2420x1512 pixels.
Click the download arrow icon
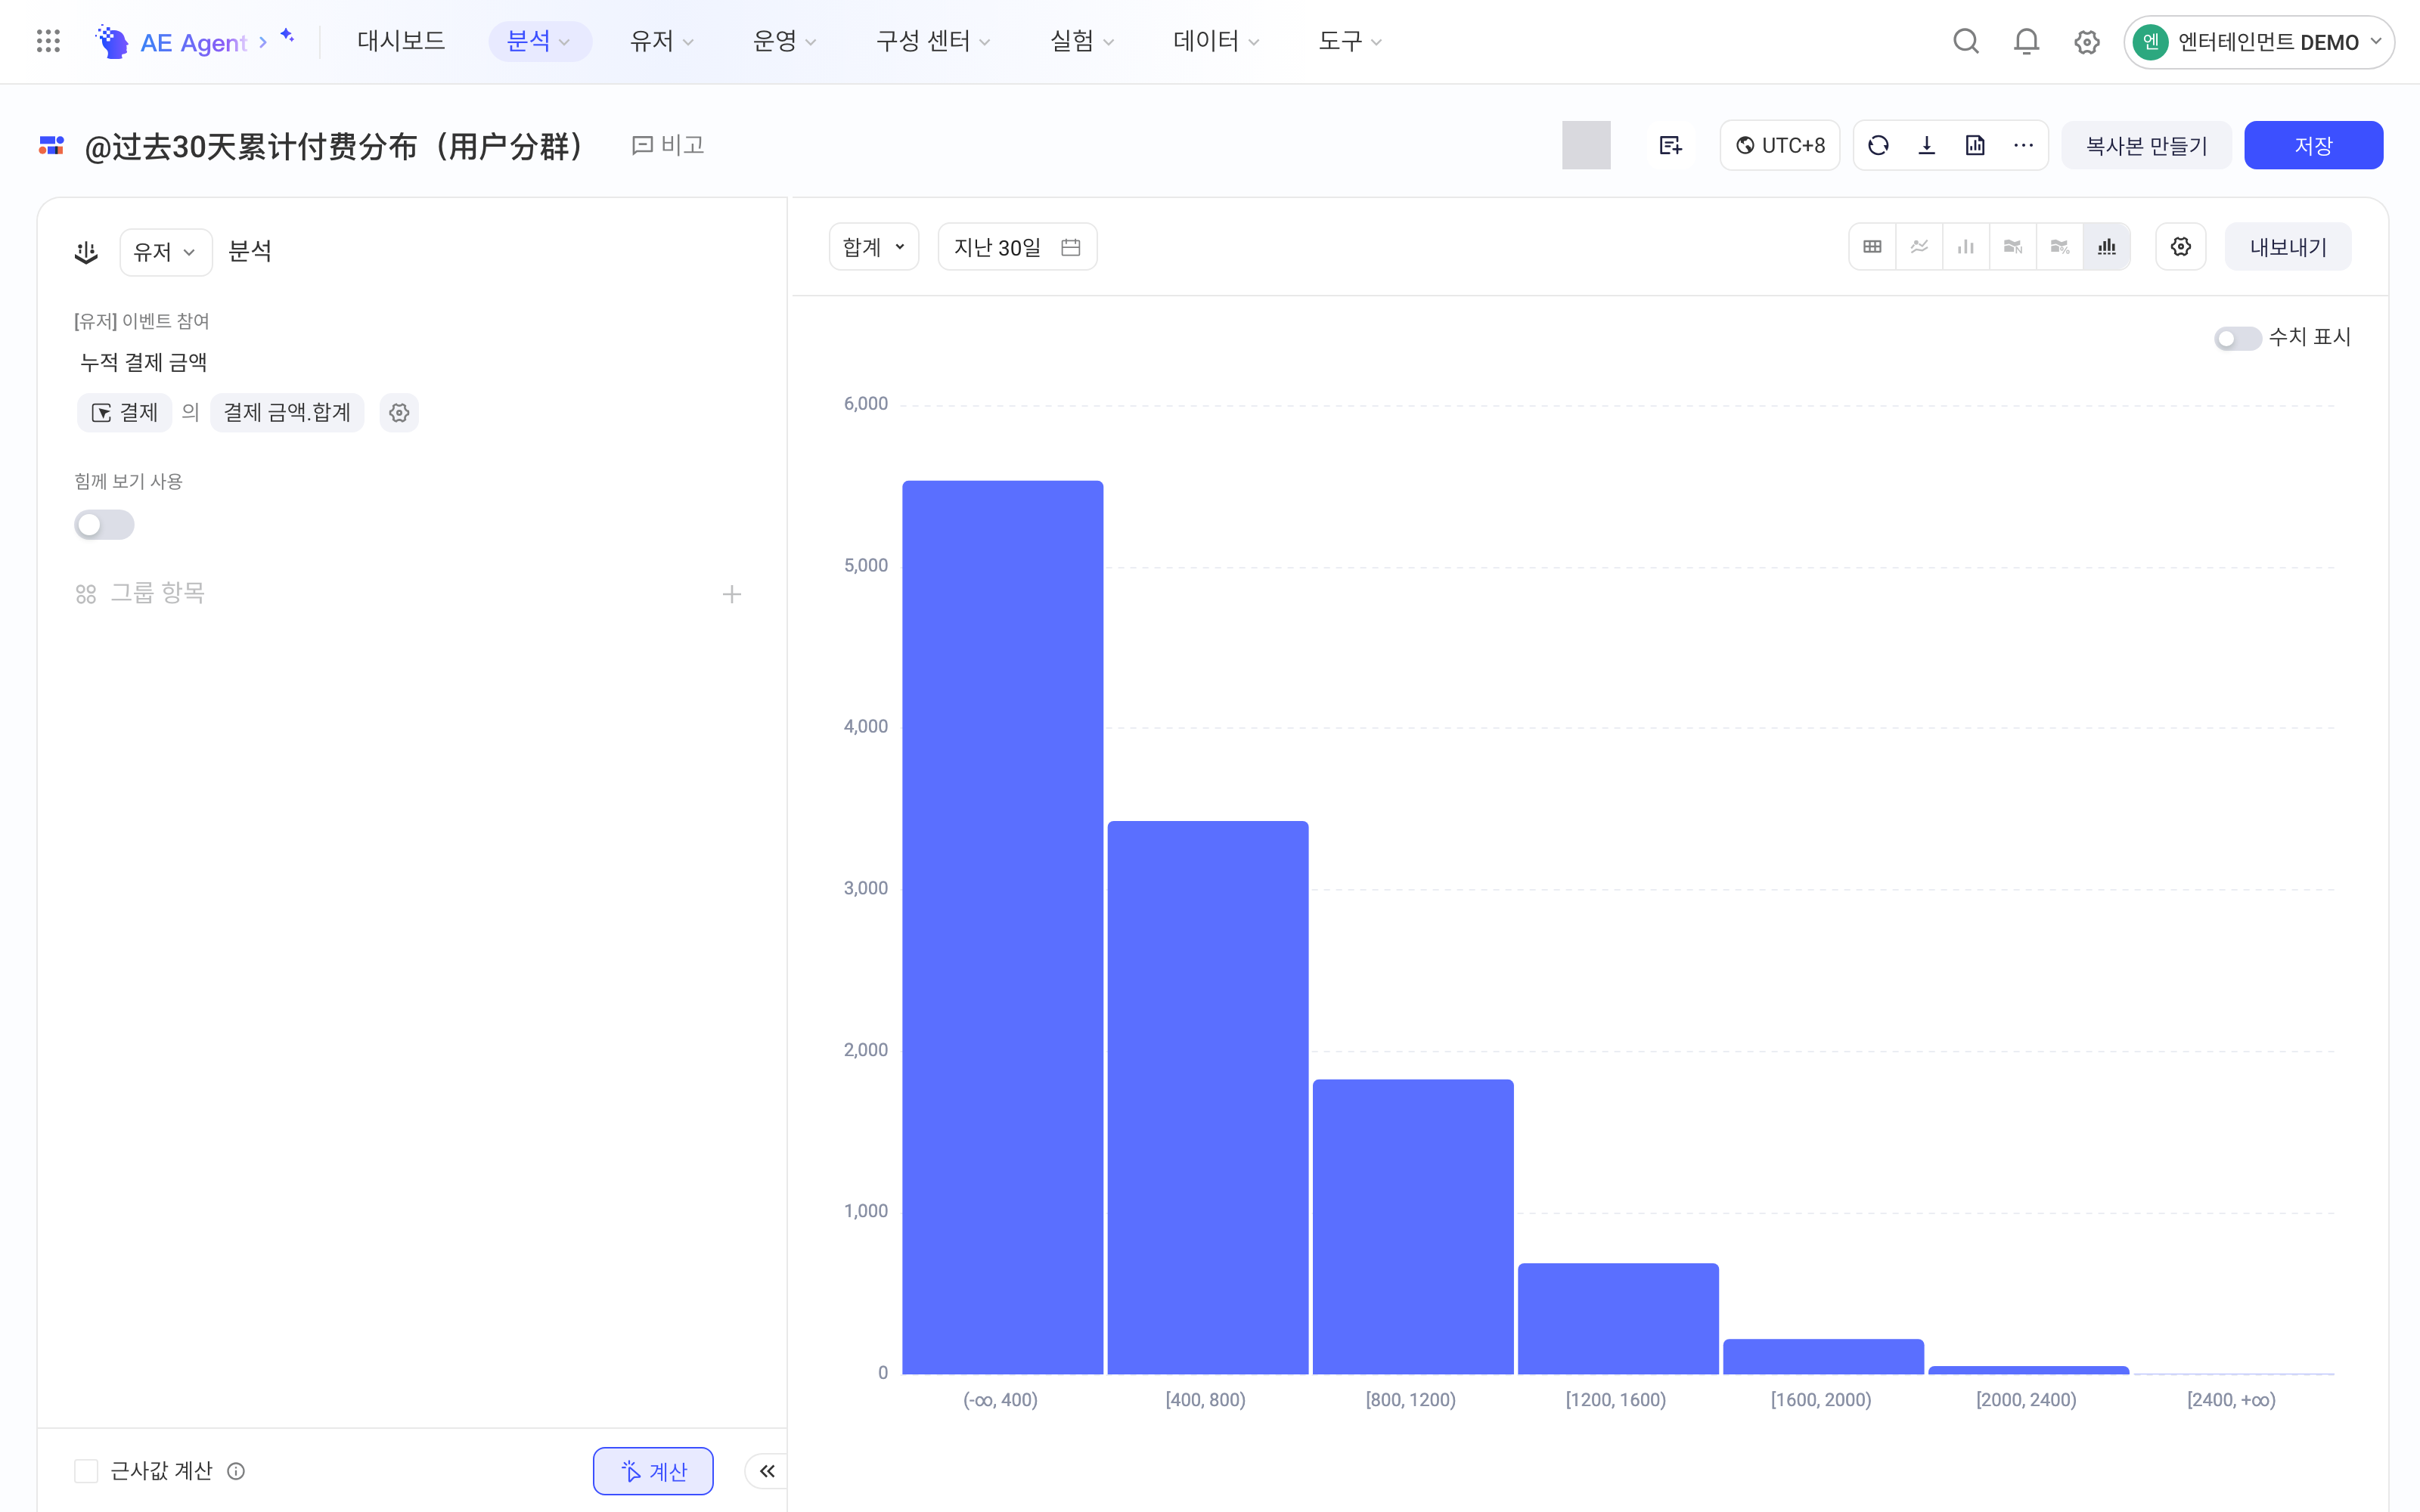pyautogui.click(x=1926, y=146)
